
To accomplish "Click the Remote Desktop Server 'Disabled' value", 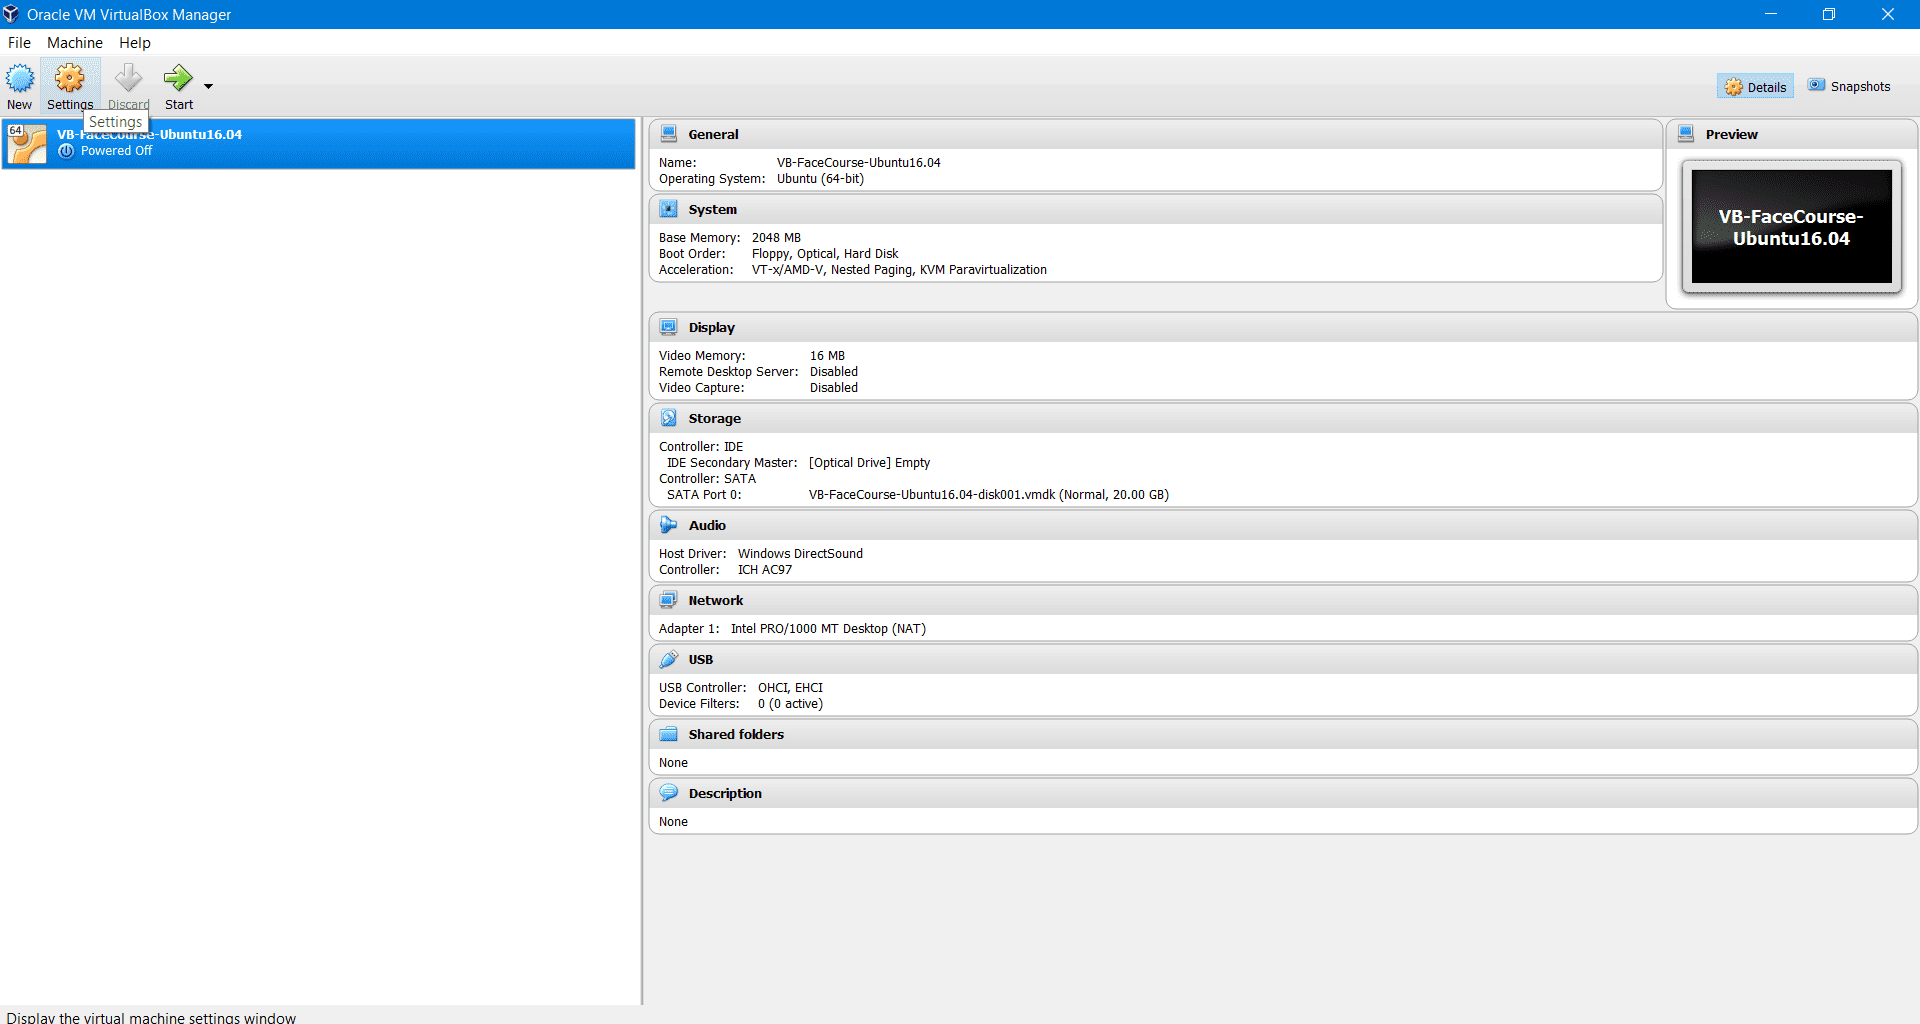I will 834,372.
